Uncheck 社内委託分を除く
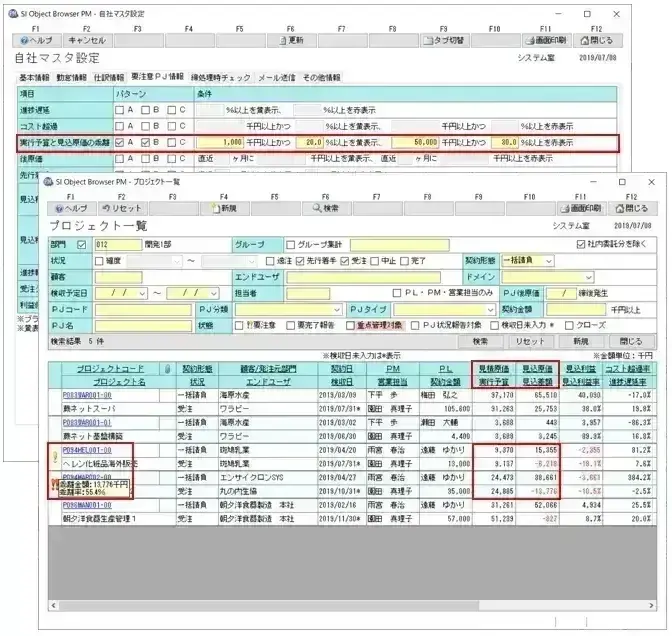The width and height of the screenshot is (672, 636). point(581,244)
